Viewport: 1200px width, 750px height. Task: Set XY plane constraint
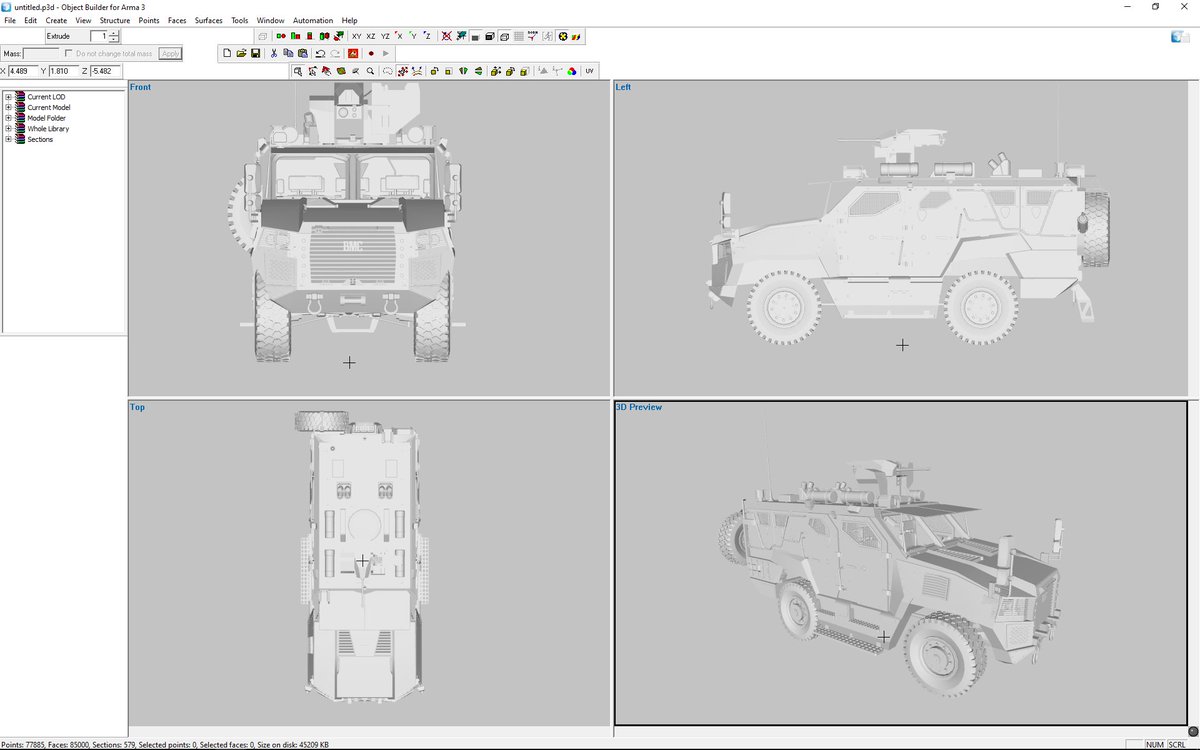tap(357, 36)
